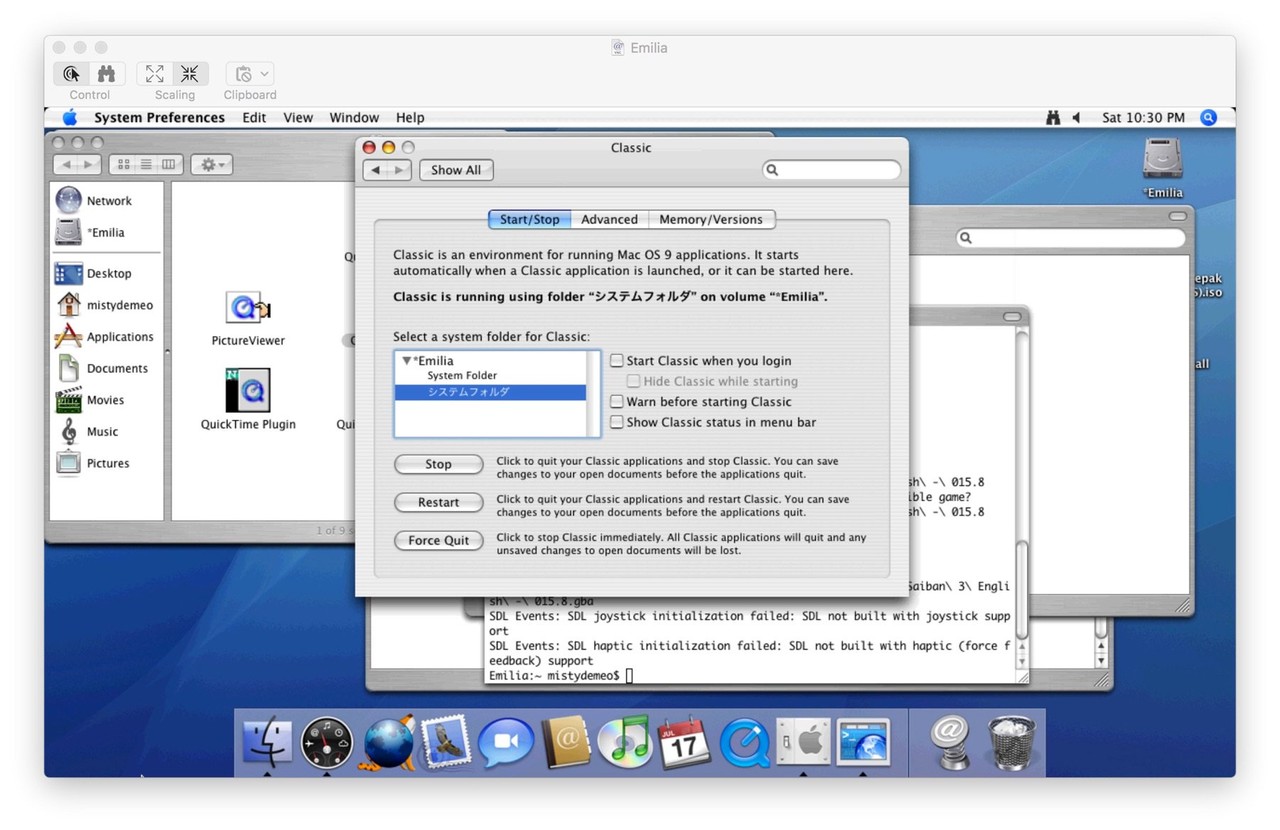The image size is (1280, 830).
Task: Check Warn before starting Classic
Action: pos(617,402)
